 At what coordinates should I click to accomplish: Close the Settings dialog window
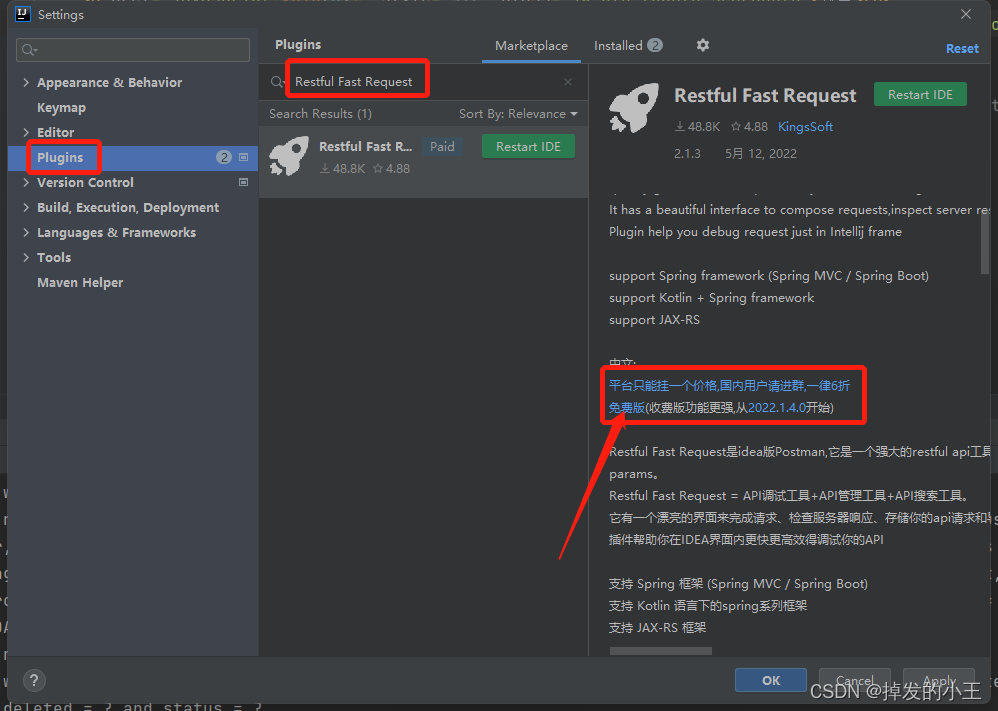(x=966, y=14)
